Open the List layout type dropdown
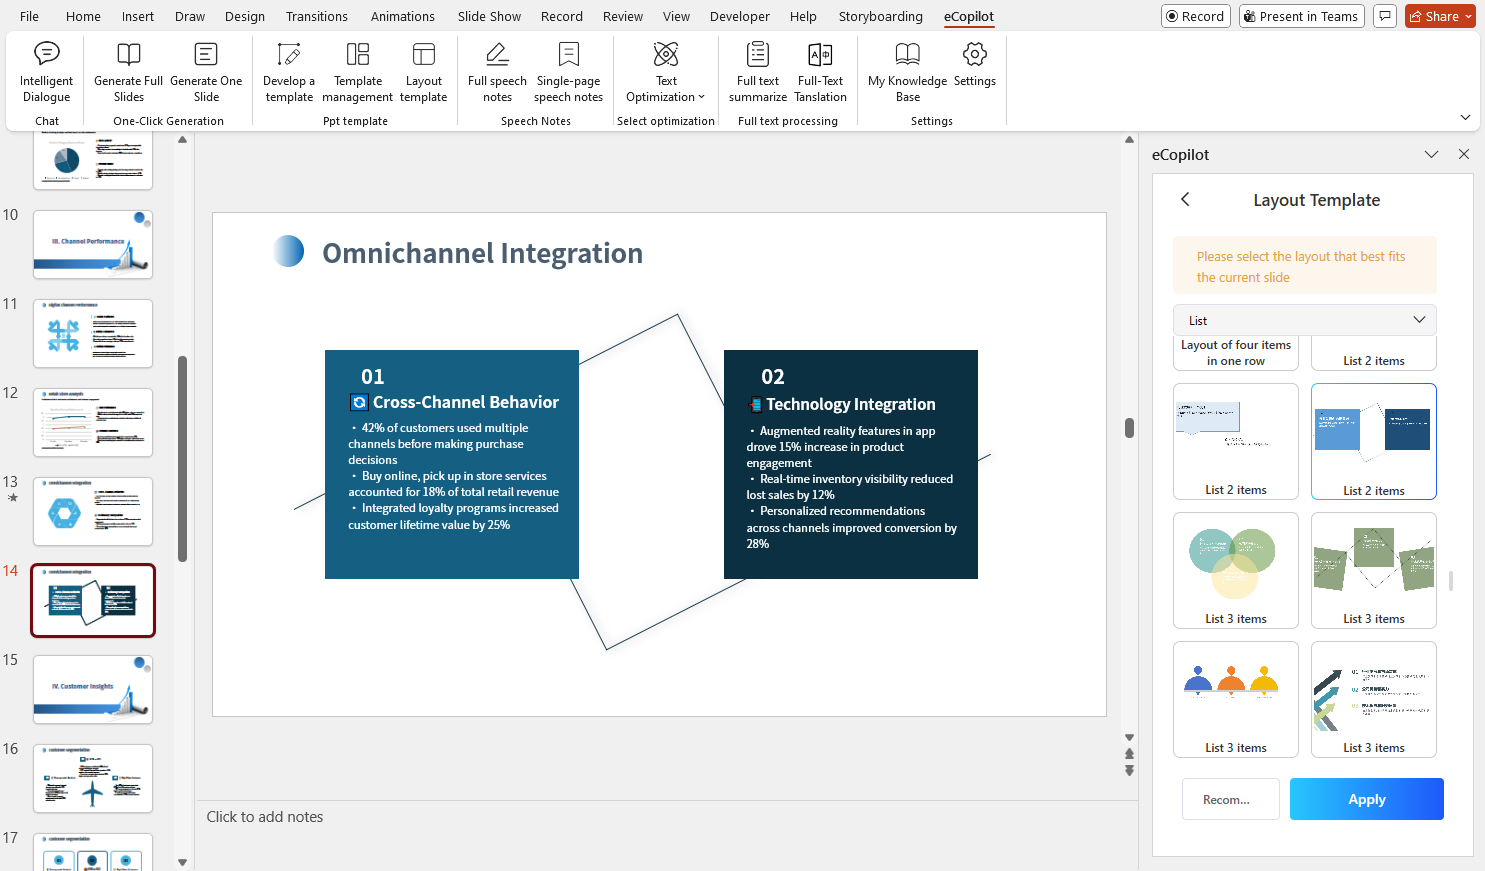 pyautogui.click(x=1304, y=319)
